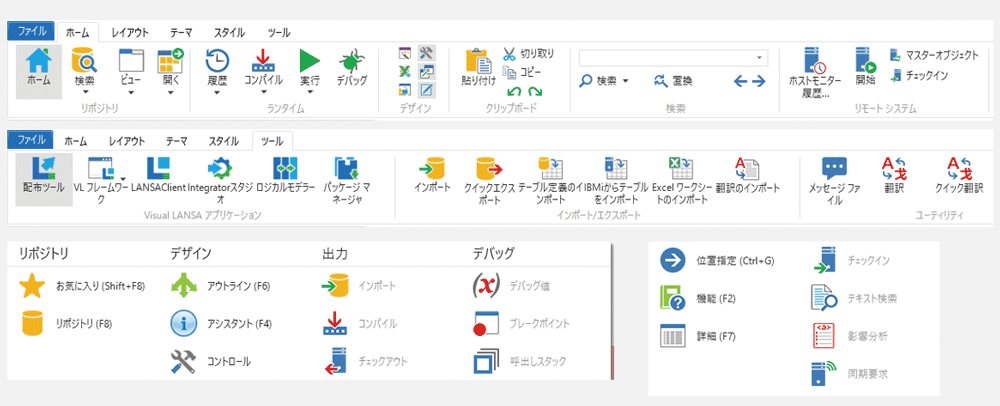Expand the search combo box dropdown
The height and width of the screenshot is (406, 1000).
point(760,57)
